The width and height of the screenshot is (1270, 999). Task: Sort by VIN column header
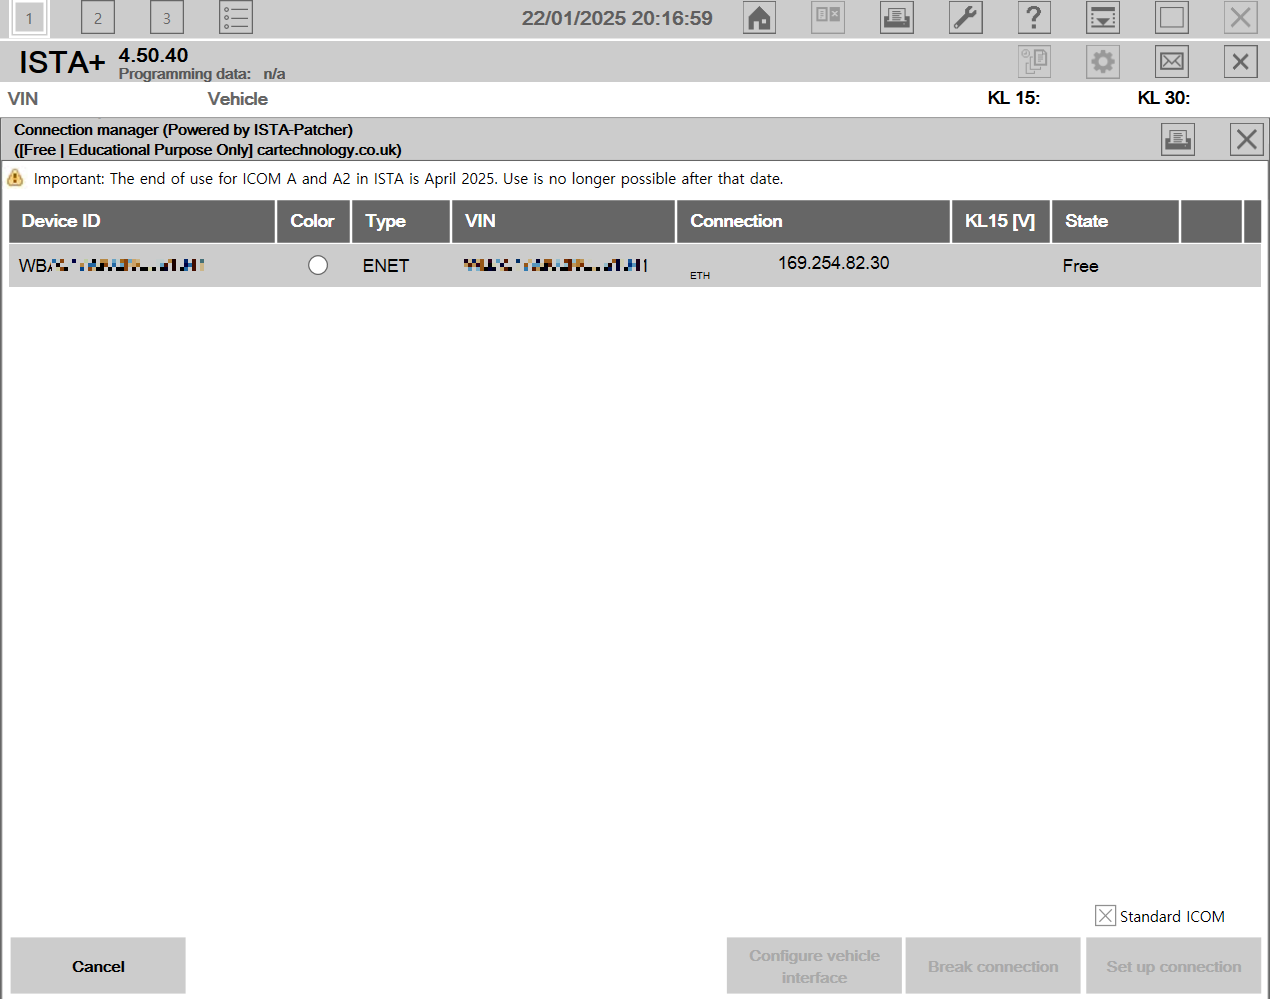point(564,221)
